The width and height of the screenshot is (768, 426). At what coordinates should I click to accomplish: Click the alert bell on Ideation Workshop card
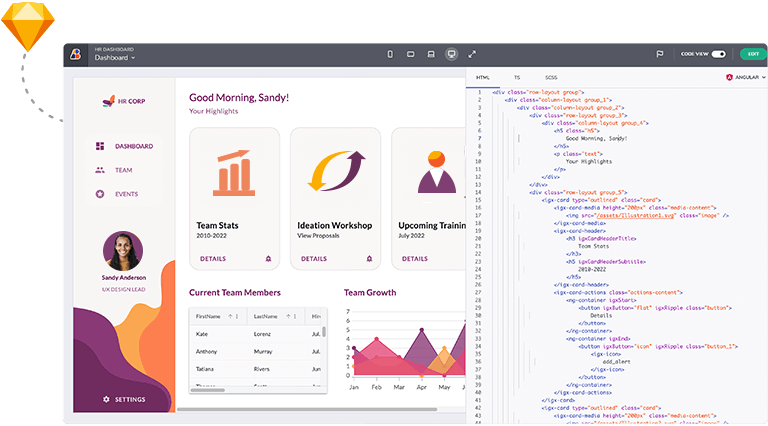click(369, 259)
